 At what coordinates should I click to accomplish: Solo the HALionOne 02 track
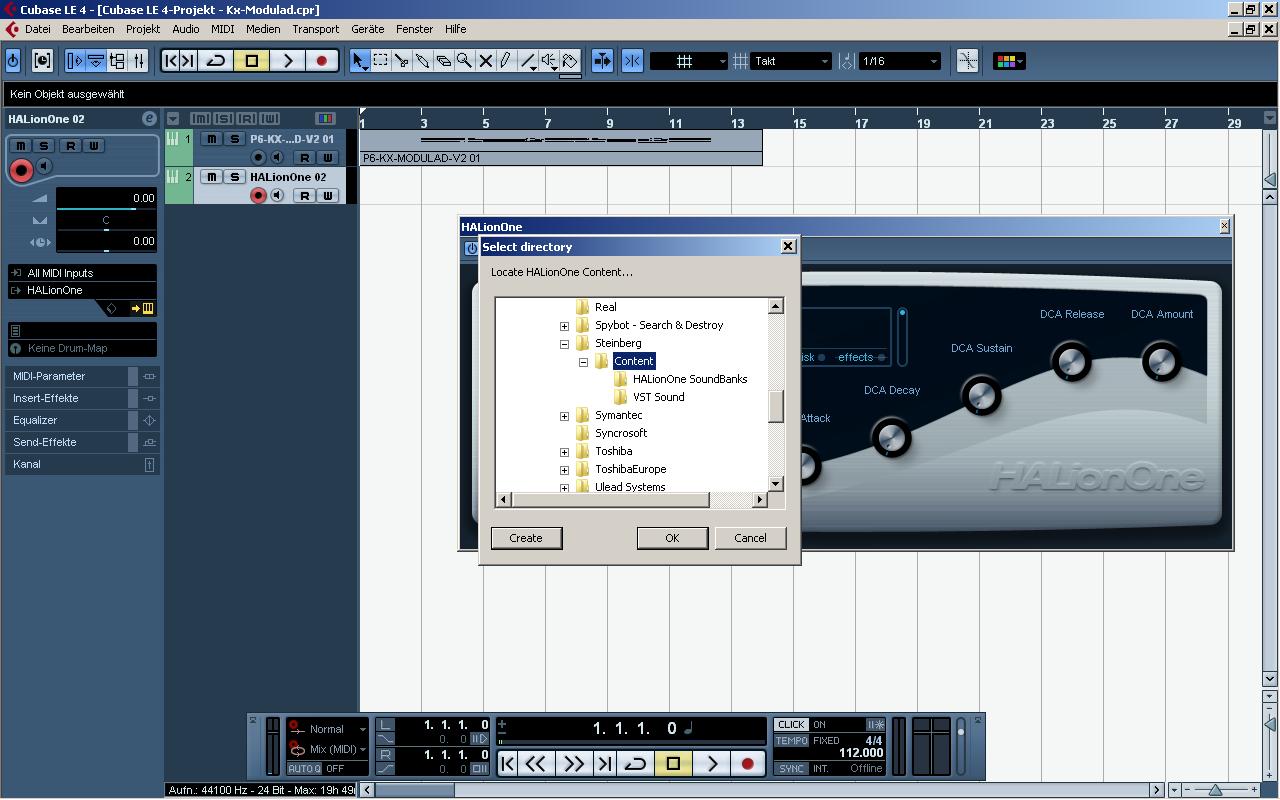pyautogui.click(x=234, y=177)
